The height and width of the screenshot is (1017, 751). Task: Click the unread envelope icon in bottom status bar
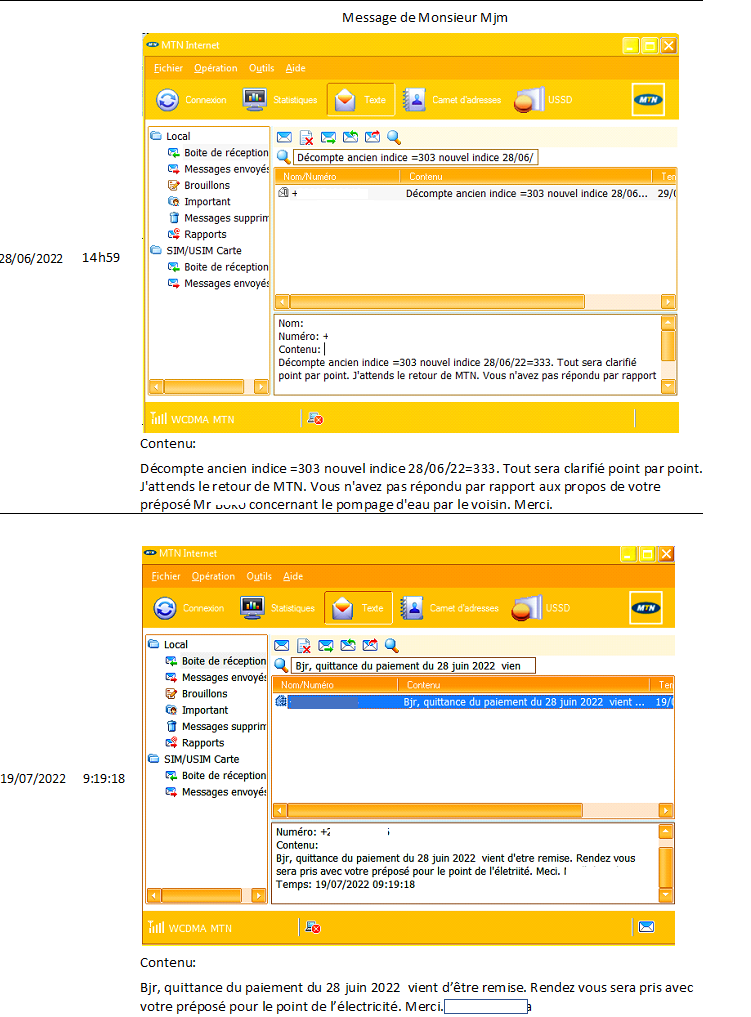(x=647, y=927)
